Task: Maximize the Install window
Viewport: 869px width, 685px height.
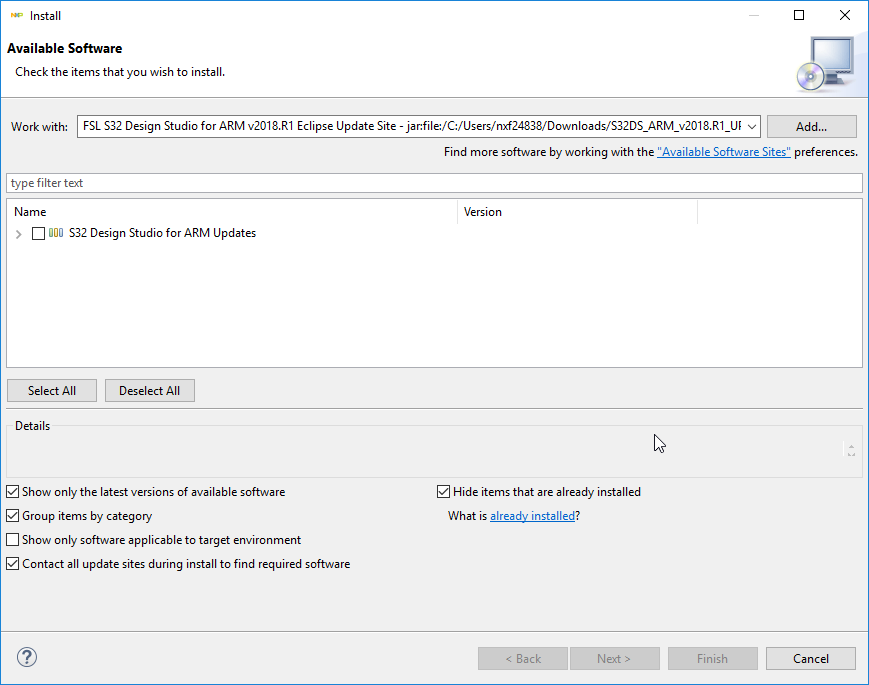Action: [x=799, y=16]
